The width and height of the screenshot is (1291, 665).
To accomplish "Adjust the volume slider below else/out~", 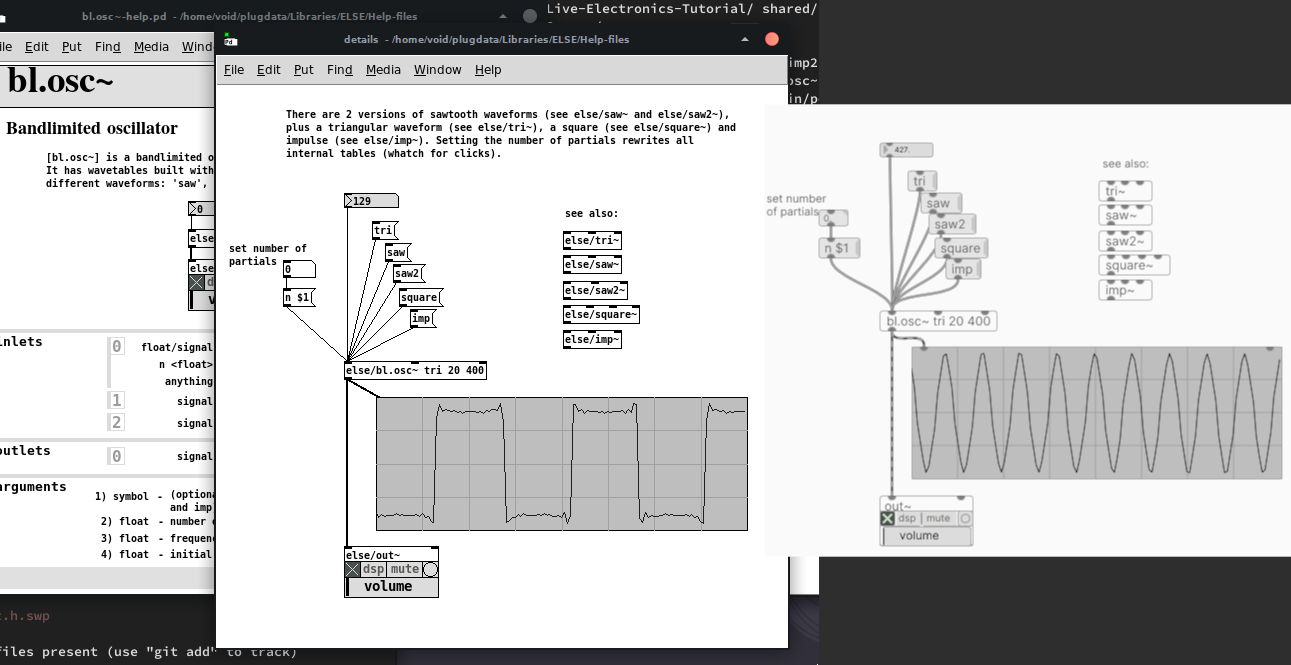I will tap(391, 587).
